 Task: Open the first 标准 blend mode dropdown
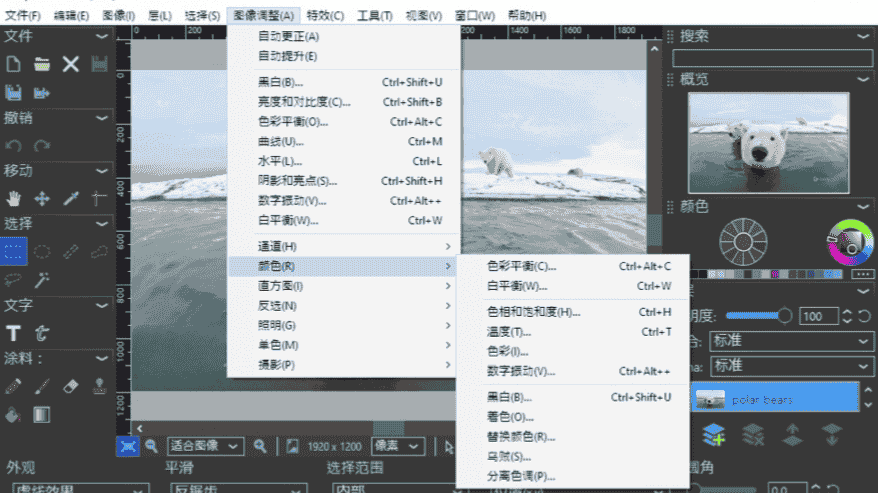click(x=791, y=341)
